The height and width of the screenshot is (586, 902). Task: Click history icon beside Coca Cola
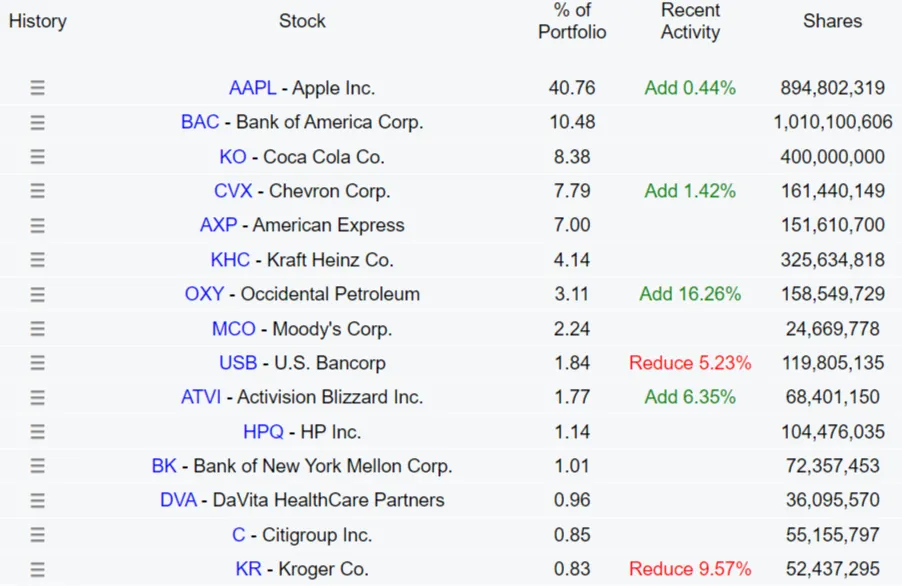pyautogui.click(x=37, y=157)
